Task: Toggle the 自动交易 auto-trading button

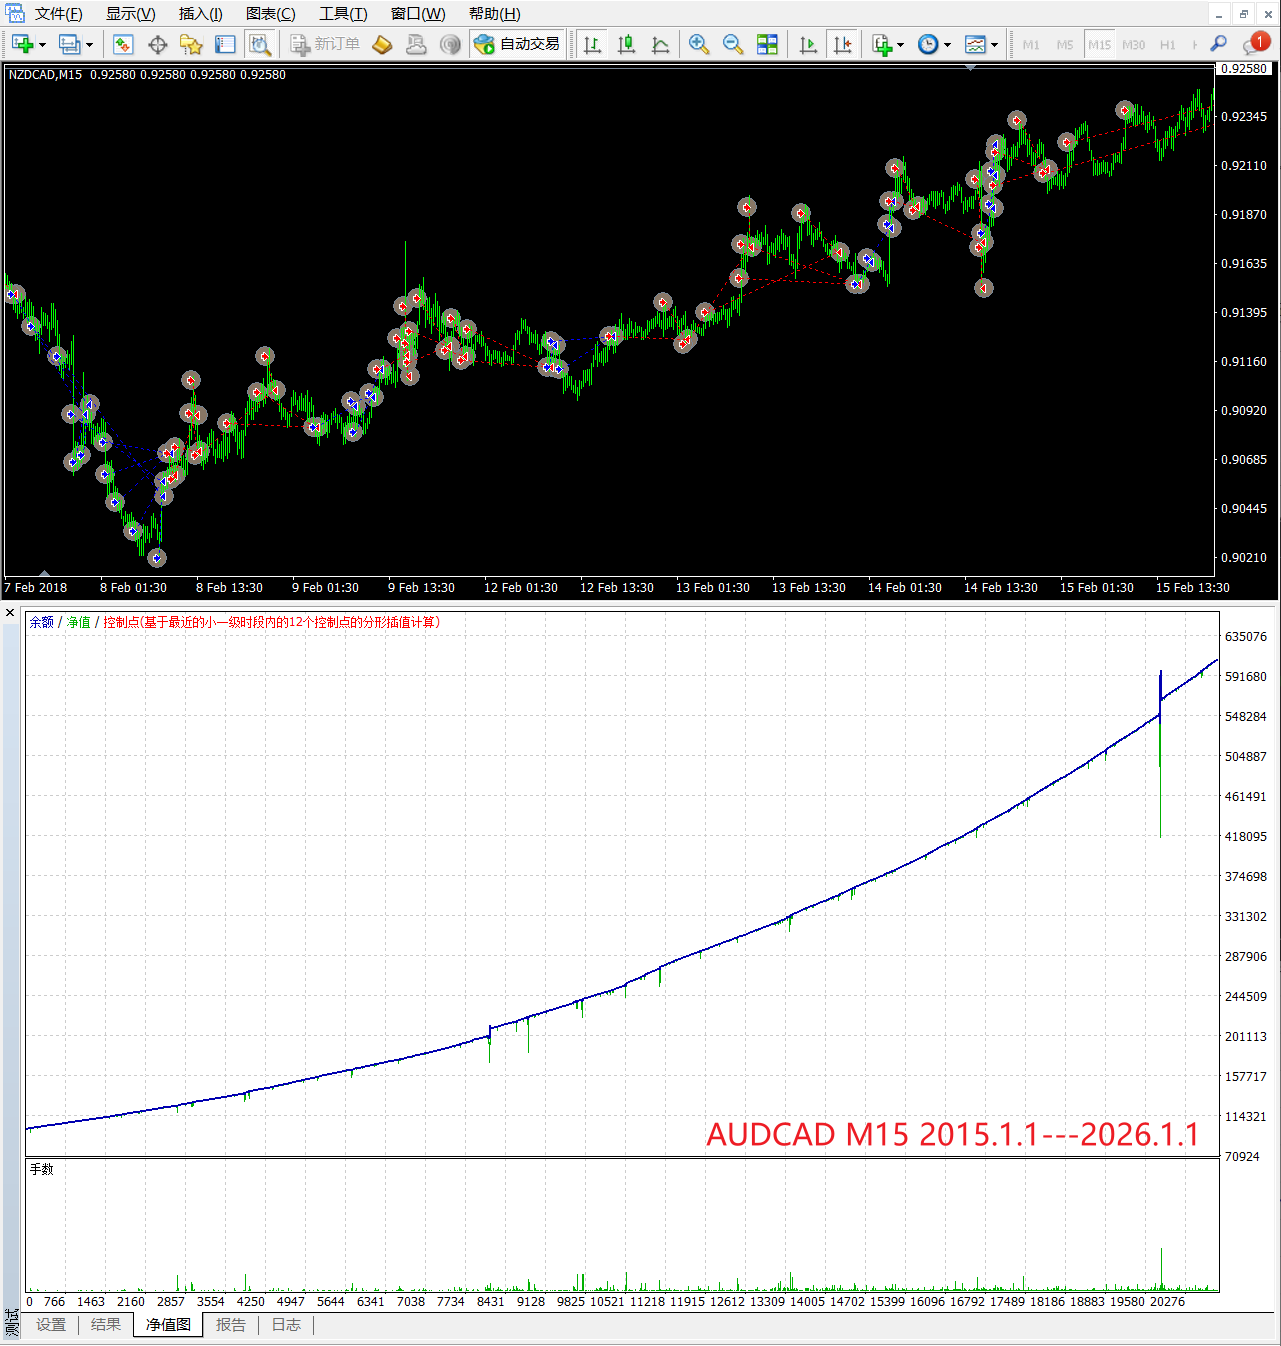Action: (x=517, y=44)
